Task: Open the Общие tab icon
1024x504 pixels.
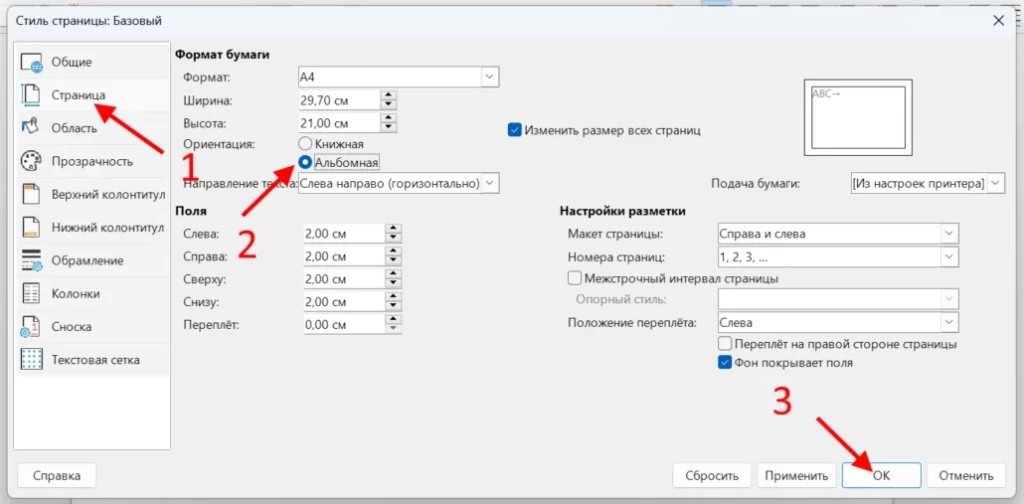Action: pos(31,62)
